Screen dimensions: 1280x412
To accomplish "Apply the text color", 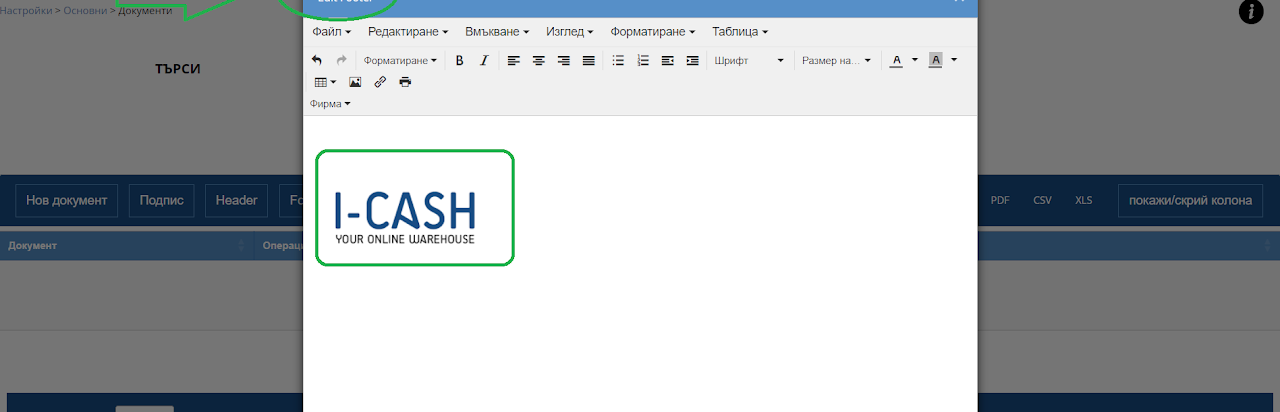I will 897,61.
